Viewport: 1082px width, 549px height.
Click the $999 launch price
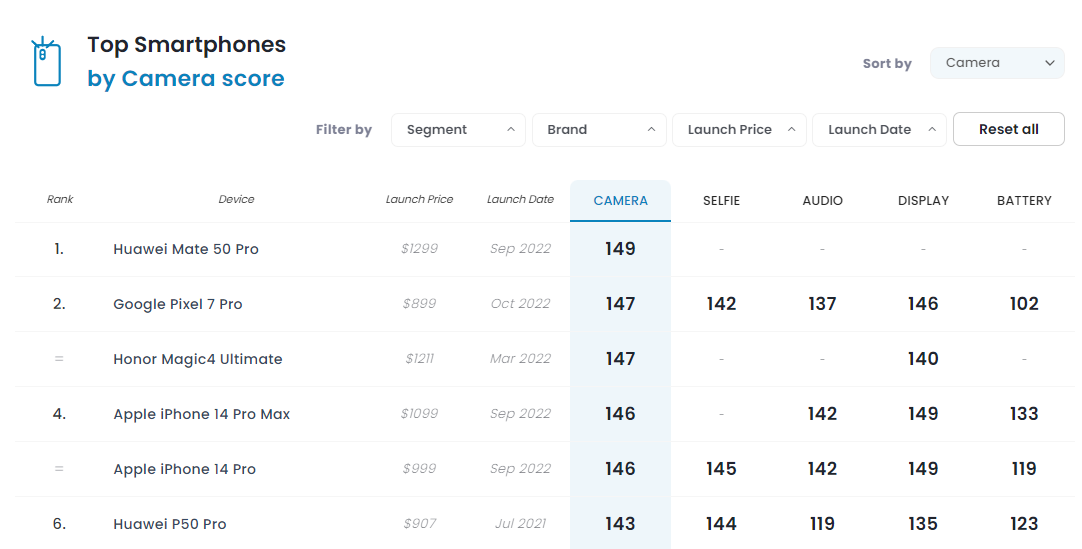(x=420, y=469)
